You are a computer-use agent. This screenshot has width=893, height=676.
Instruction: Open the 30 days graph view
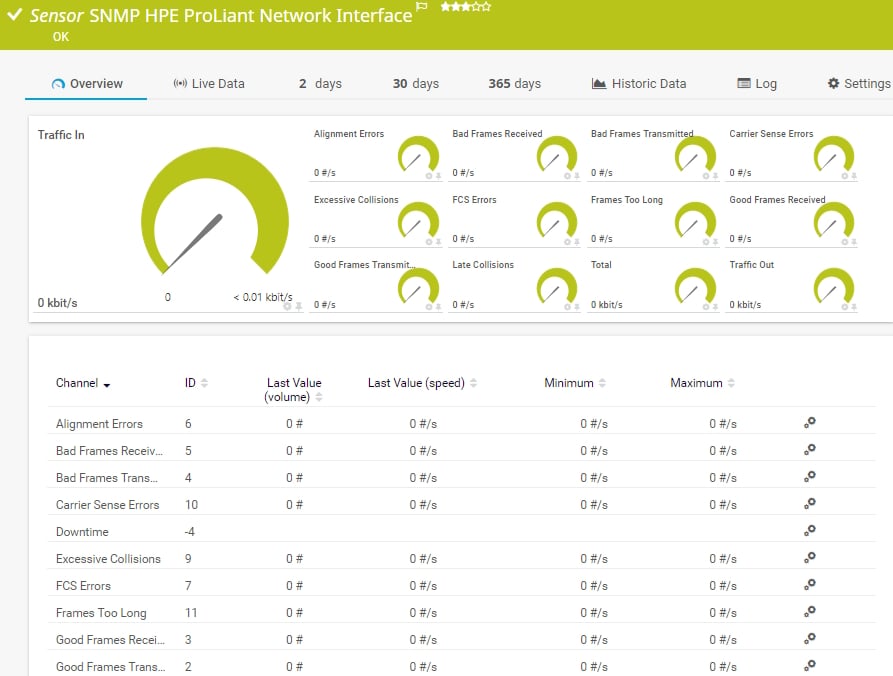click(x=415, y=84)
